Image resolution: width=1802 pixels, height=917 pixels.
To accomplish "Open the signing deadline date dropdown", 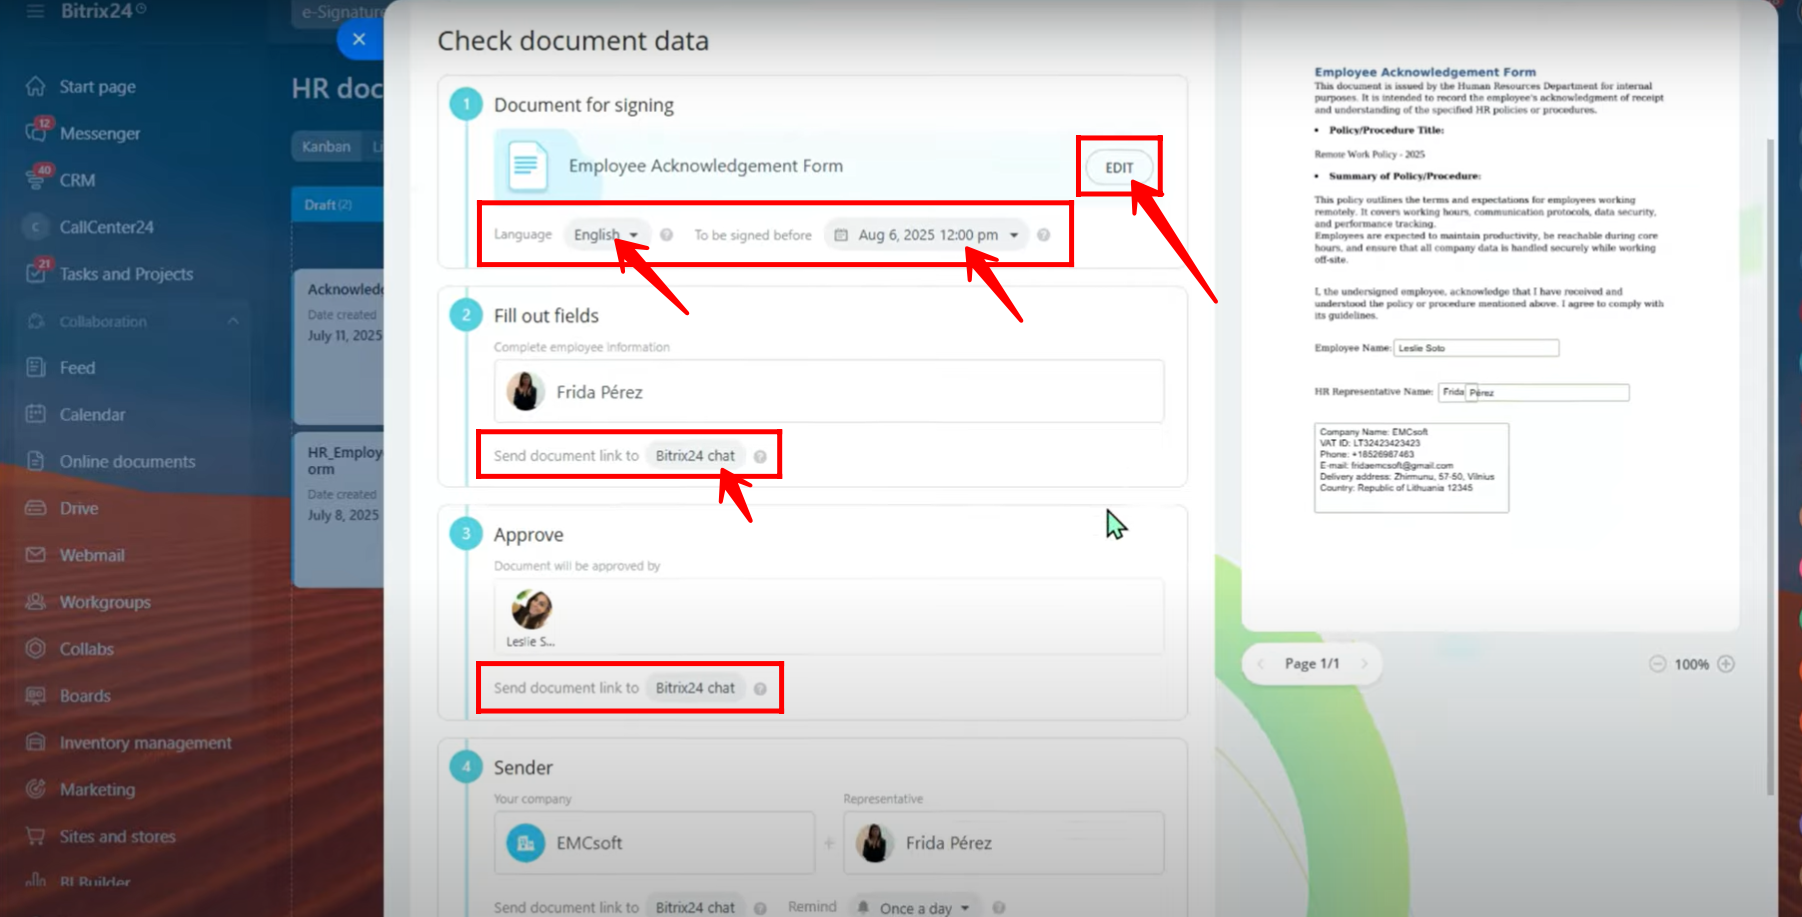I will (x=927, y=234).
